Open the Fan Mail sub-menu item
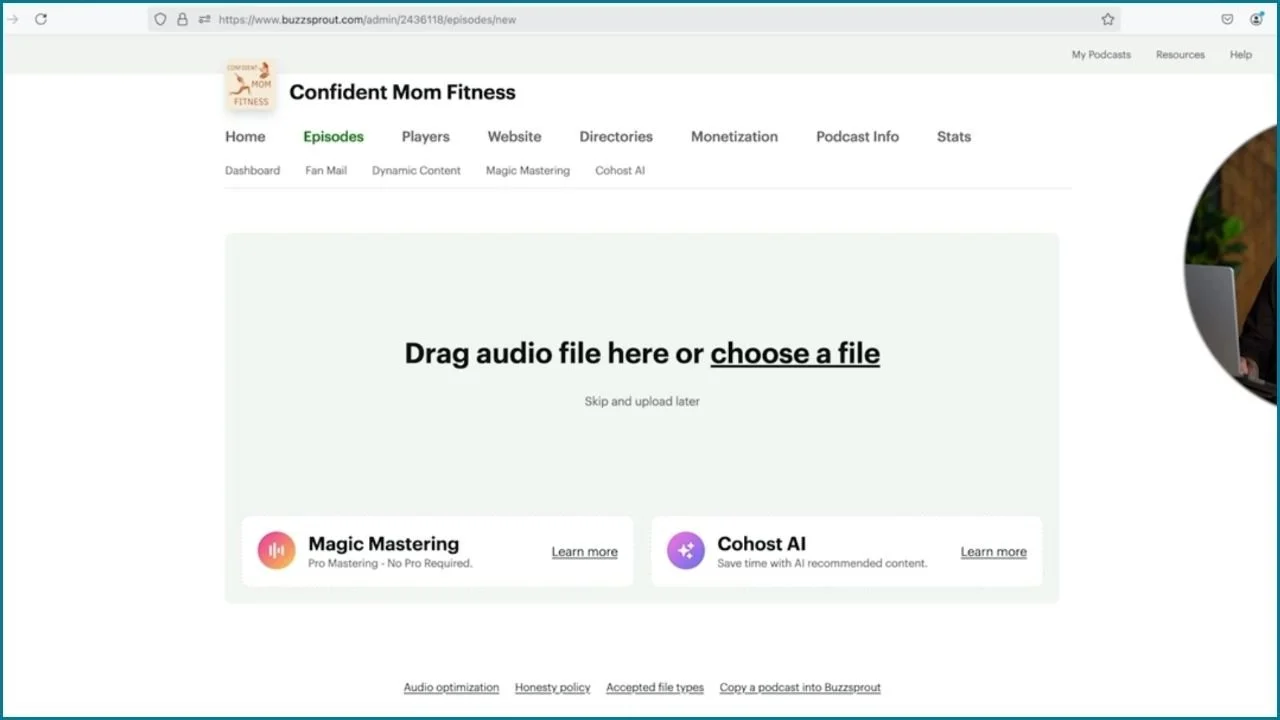Image resolution: width=1280 pixels, height=720 pixels. 326,171
